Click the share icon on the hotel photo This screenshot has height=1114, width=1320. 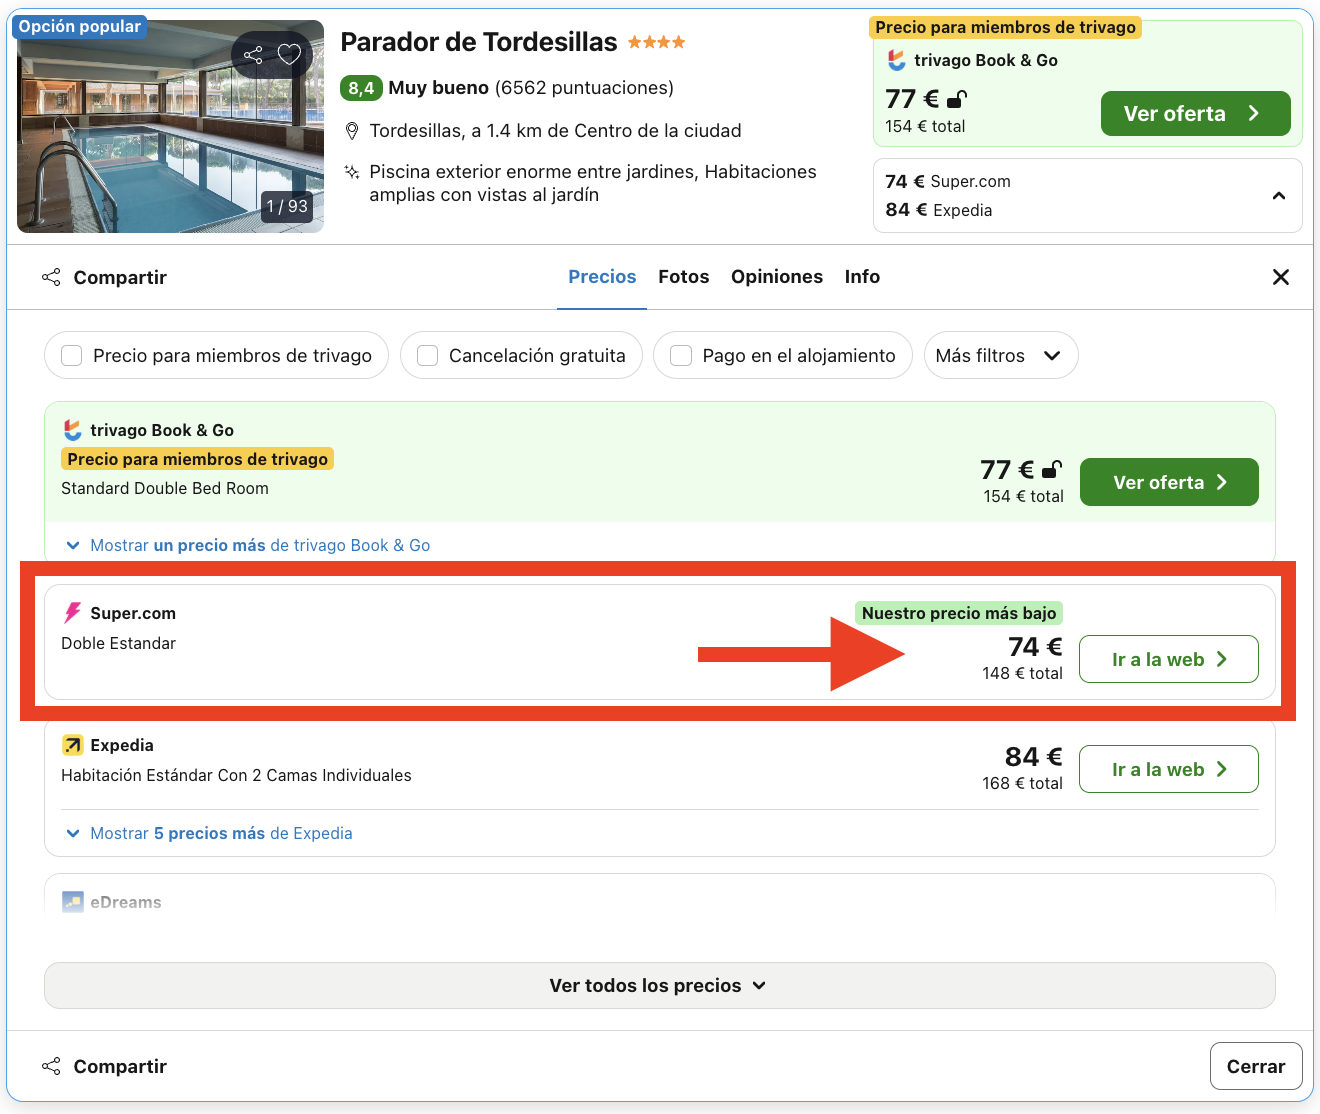tap(253, 55)
